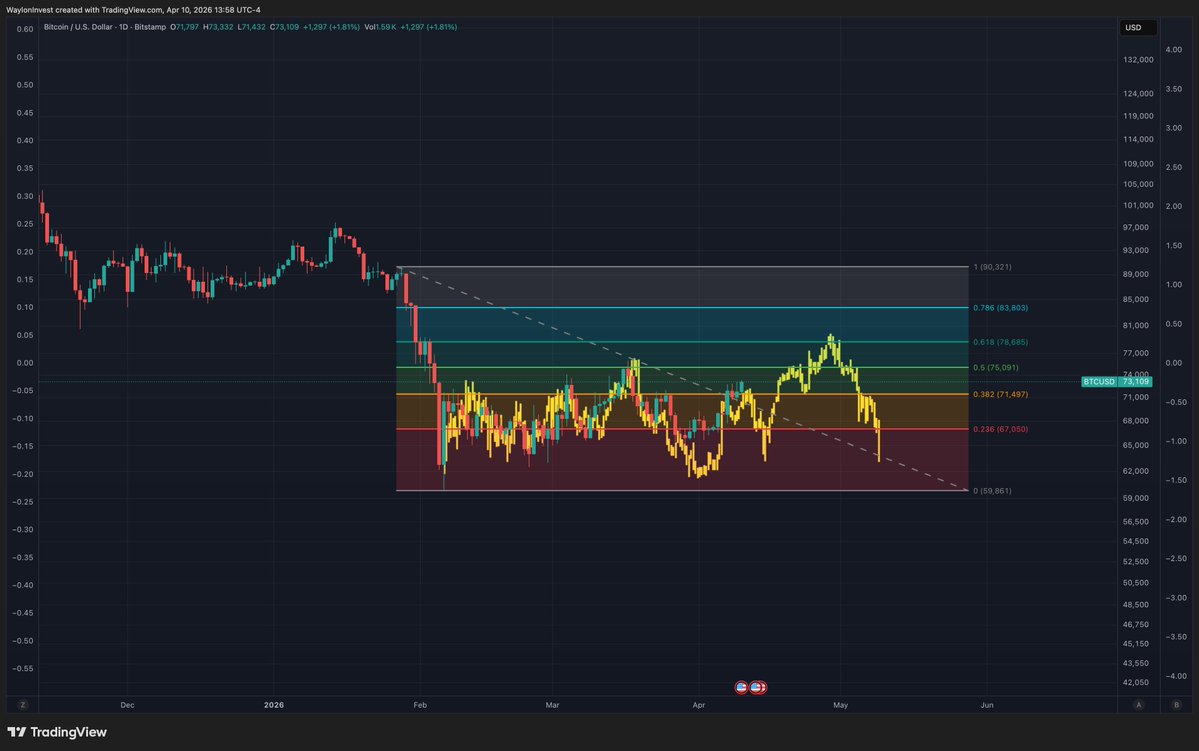Open the USD currency selector

tap(1138, 28)
